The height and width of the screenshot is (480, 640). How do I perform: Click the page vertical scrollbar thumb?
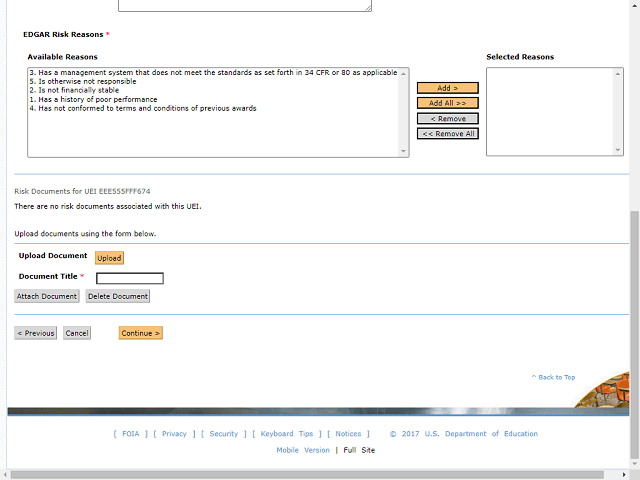click(x=635, y=335)
